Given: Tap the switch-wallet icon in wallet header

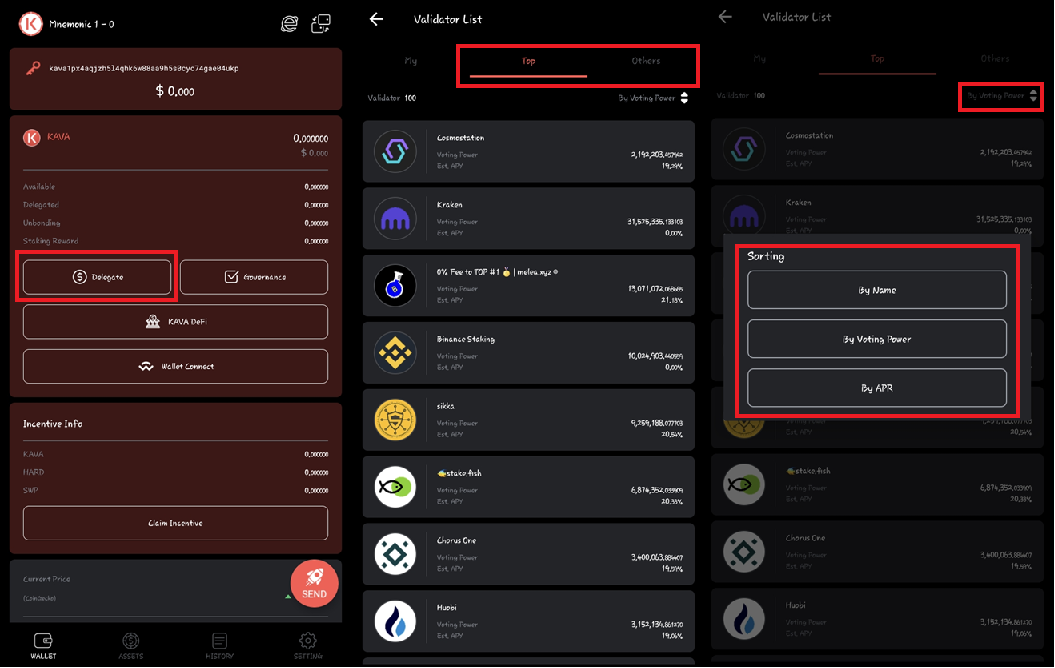Looking at the screenshot, I should coord(321,24).
